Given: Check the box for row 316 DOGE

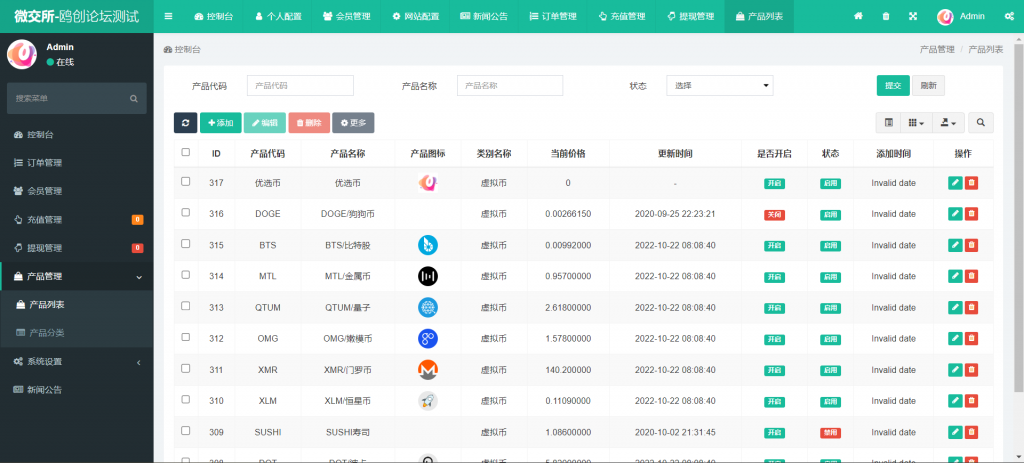Looking at the screenshot, I should point(185,212).
